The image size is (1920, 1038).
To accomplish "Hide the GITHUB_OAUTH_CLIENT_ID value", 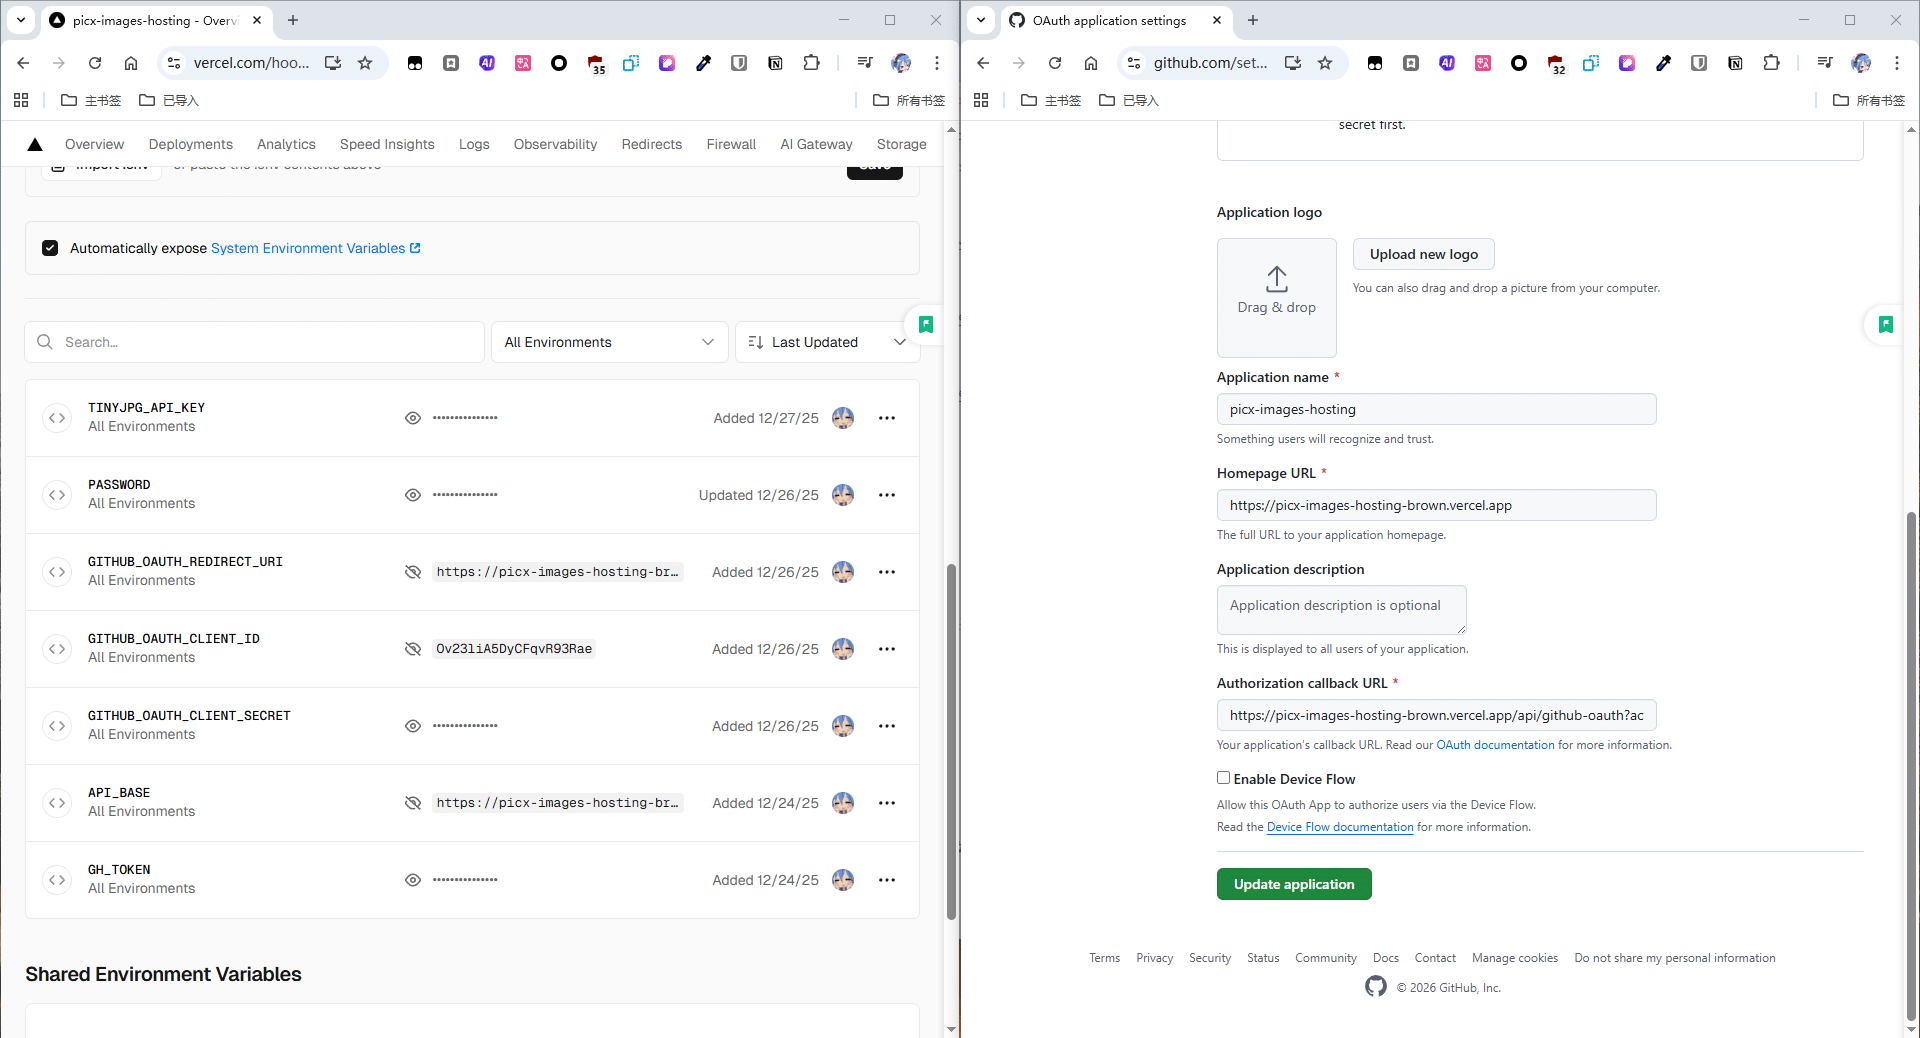I will coord(412,649).
